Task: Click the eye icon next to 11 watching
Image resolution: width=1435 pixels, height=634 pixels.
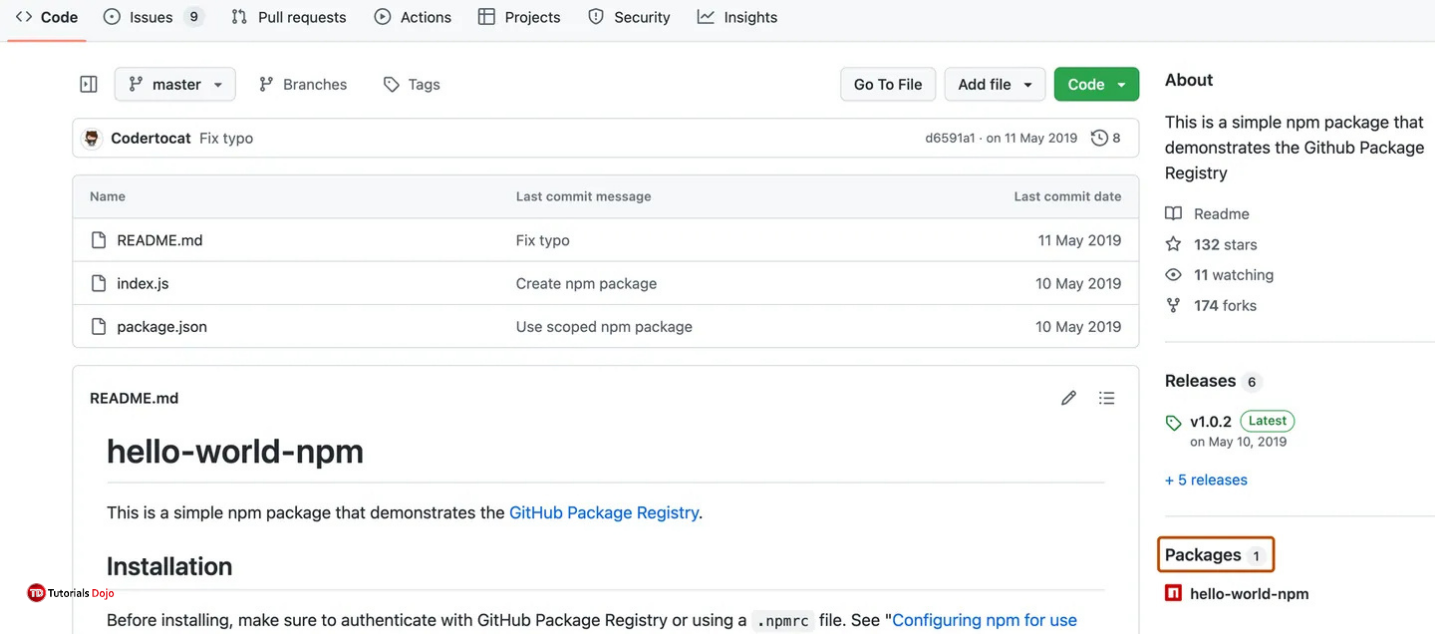Action: [1172, 274]
